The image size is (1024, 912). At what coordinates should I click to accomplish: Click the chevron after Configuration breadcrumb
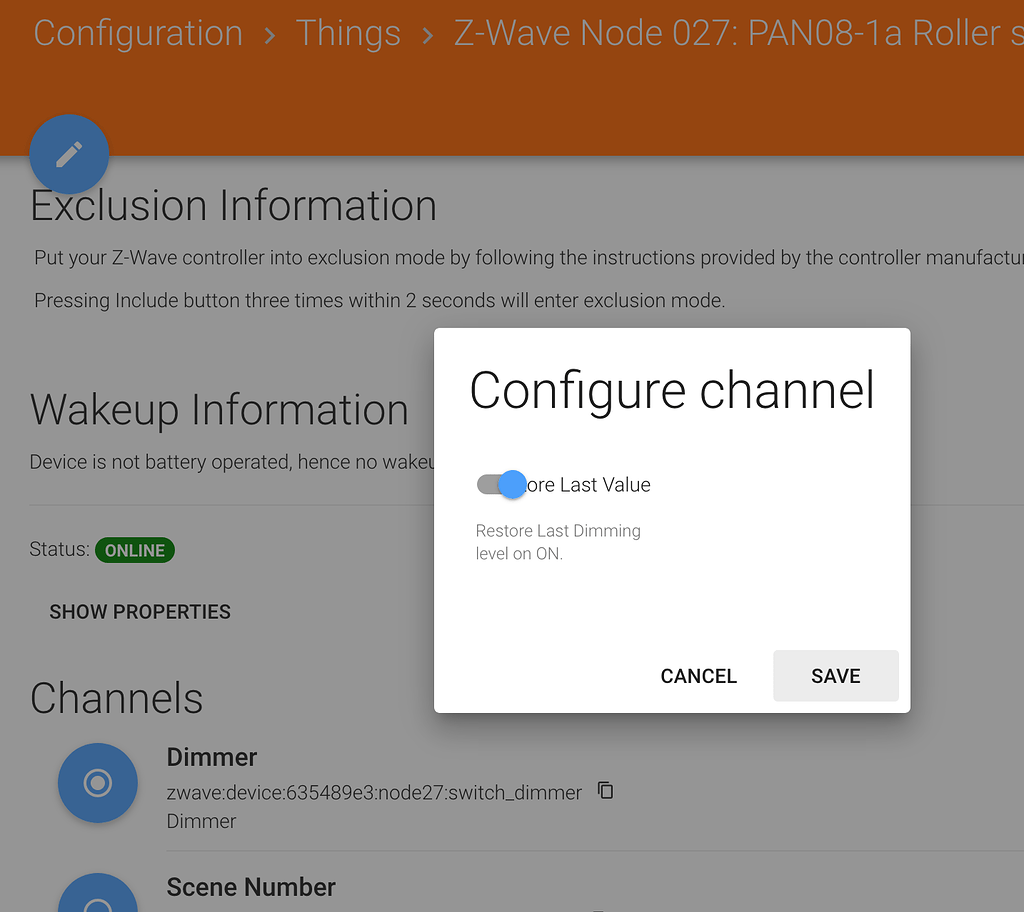pos(270,33)
